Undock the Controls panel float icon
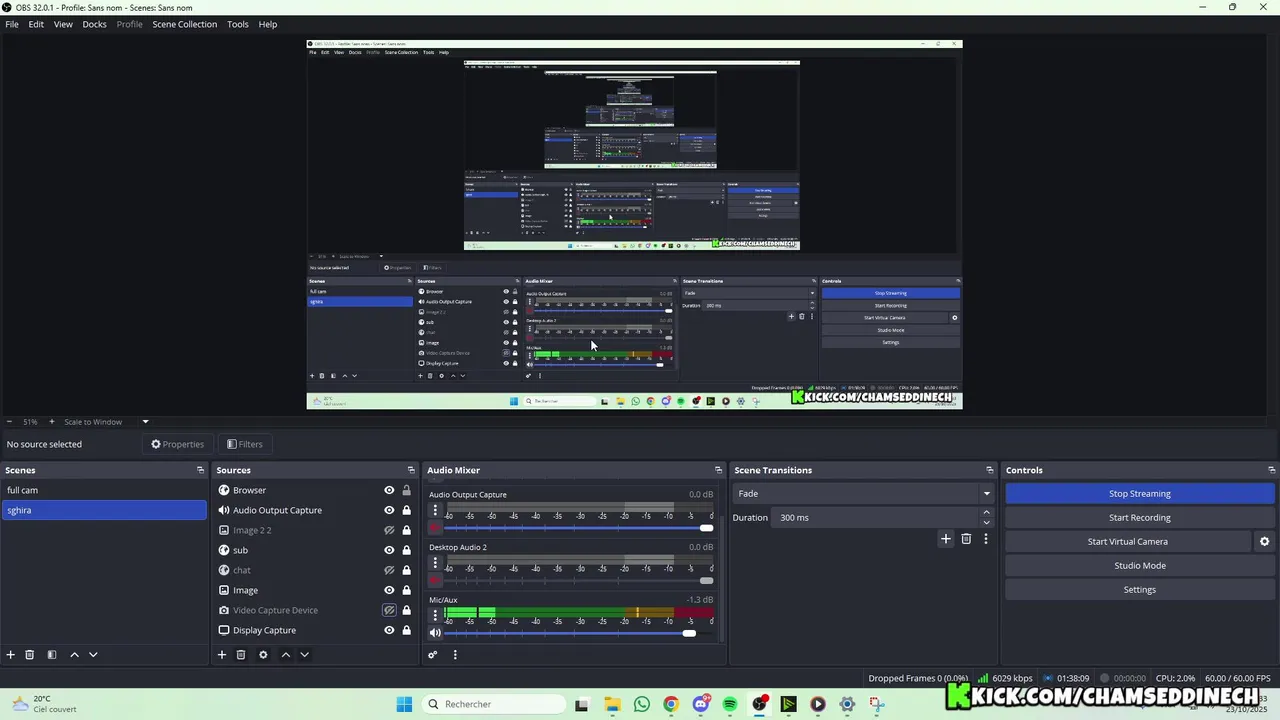This screenshot has height=720, width=1280. [1271, 470]
